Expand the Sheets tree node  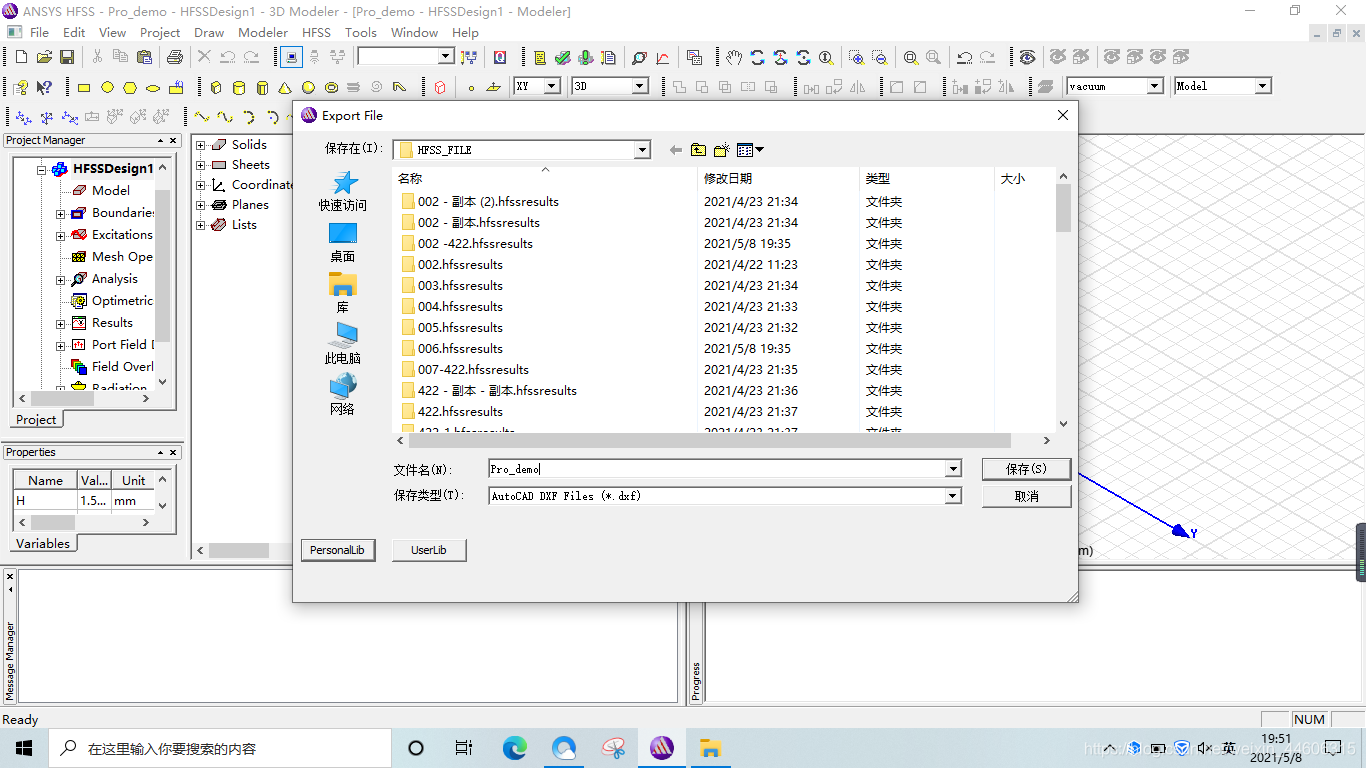[200, 165]
